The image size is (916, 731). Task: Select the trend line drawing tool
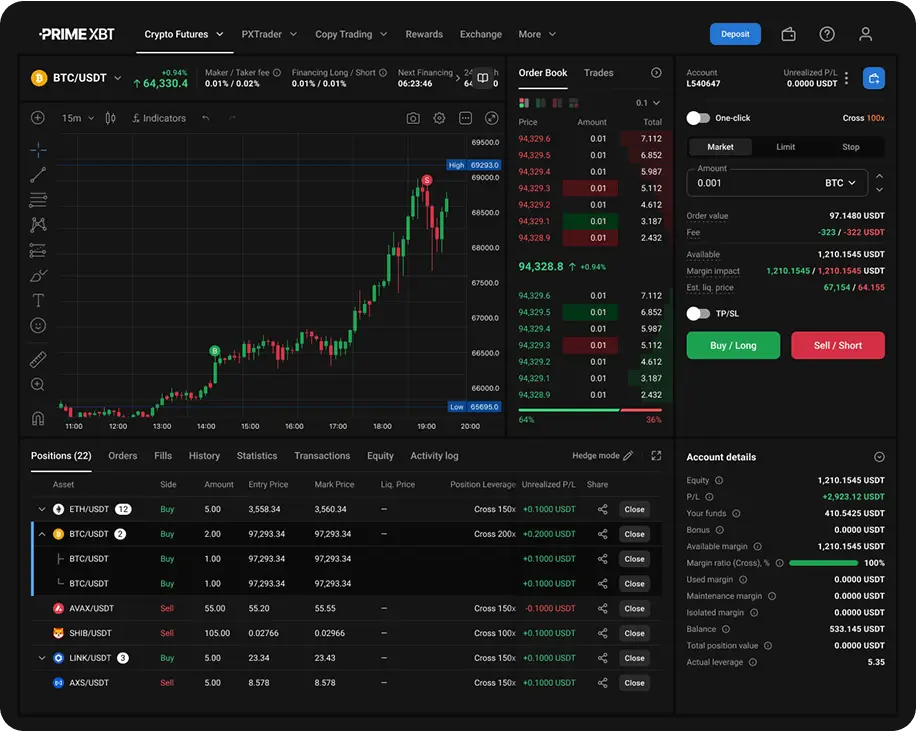tap(38, 175)
